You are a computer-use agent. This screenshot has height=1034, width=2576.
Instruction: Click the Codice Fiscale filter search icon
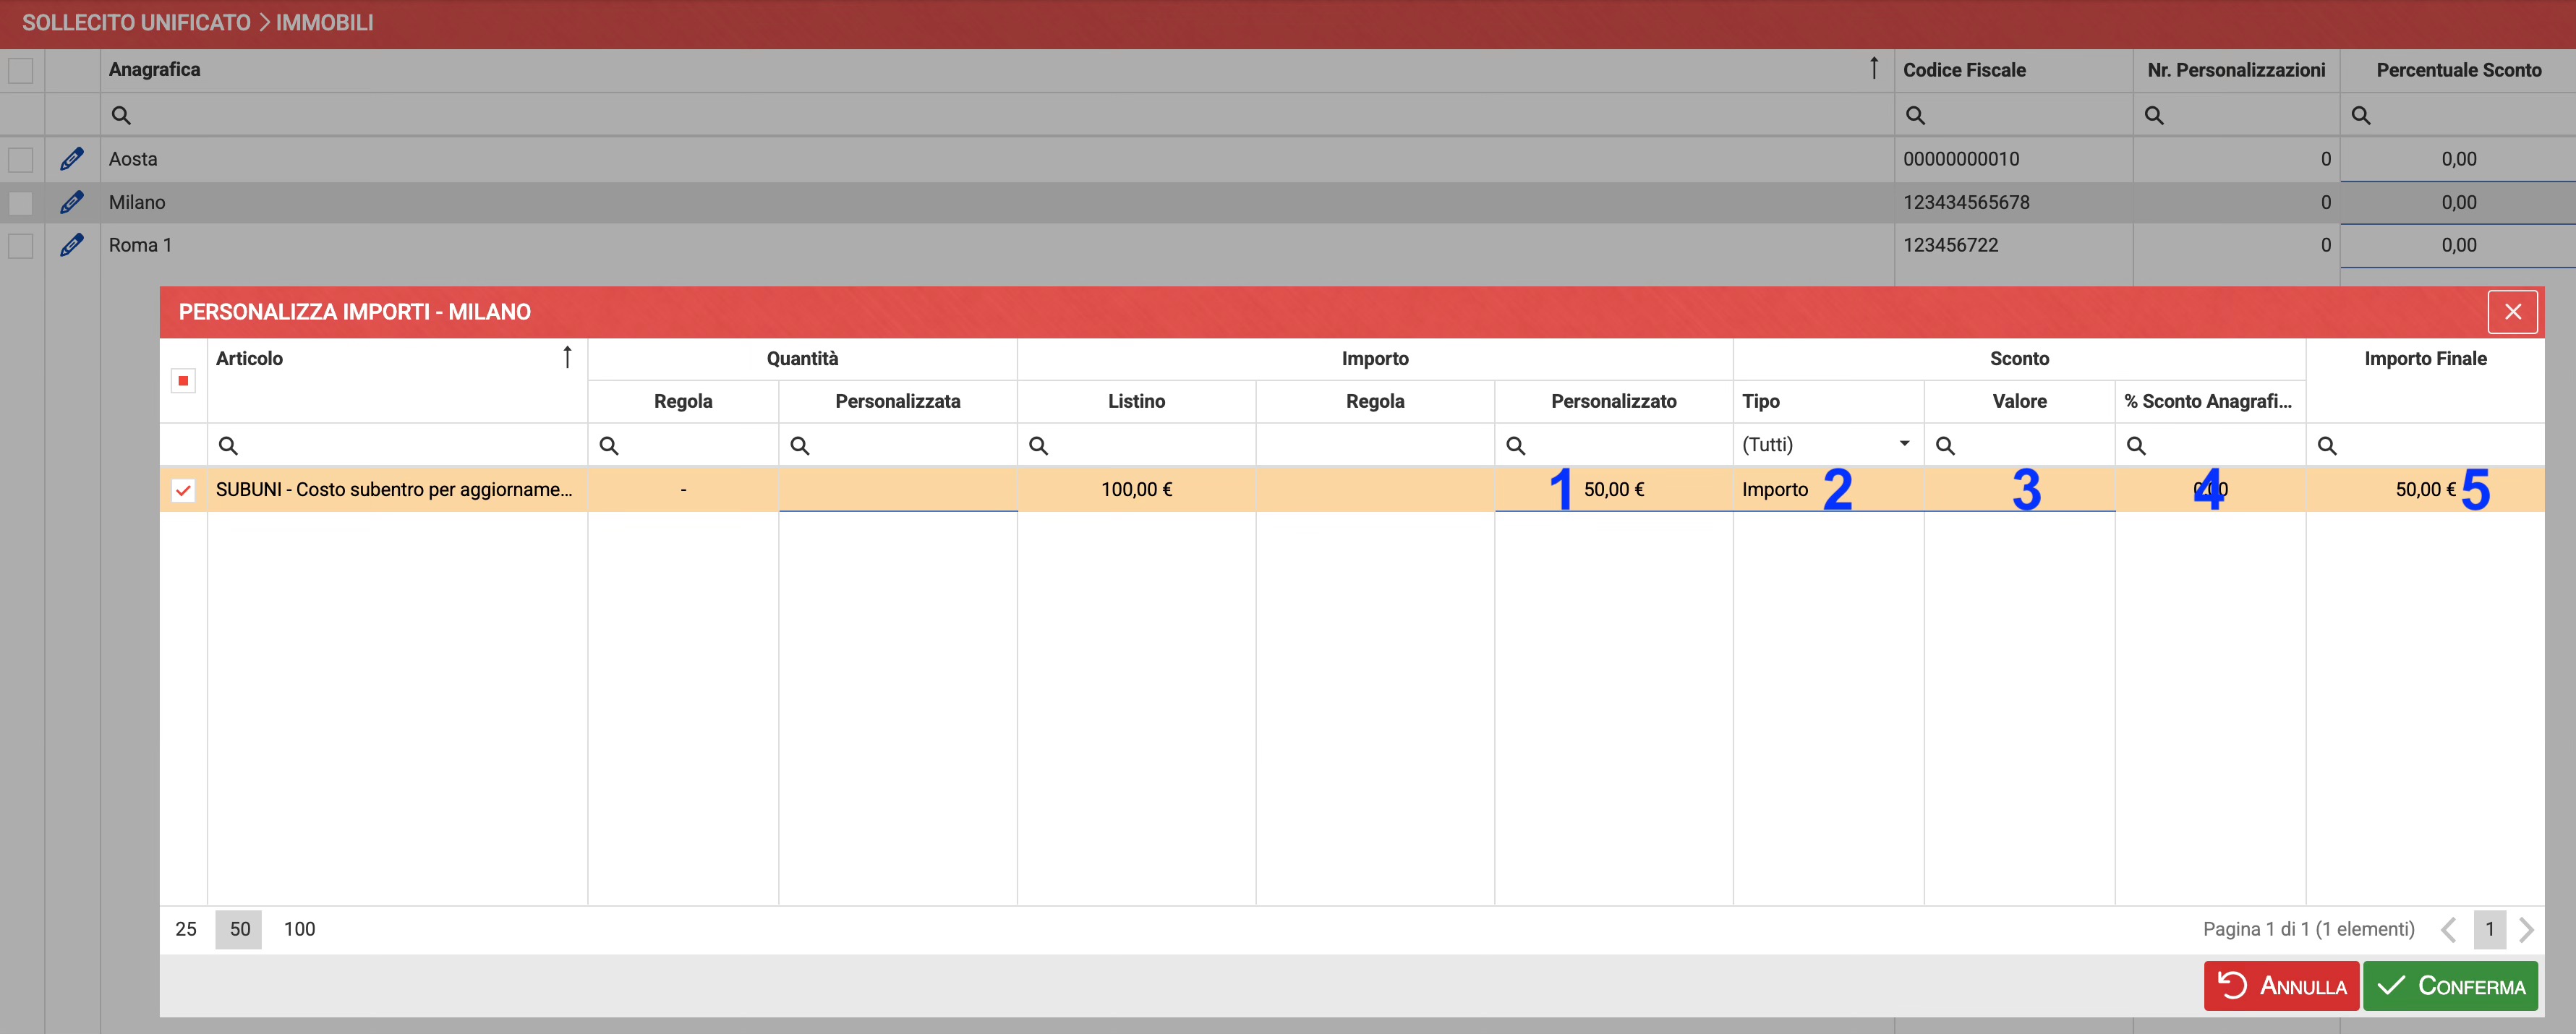click(1915, 115)
